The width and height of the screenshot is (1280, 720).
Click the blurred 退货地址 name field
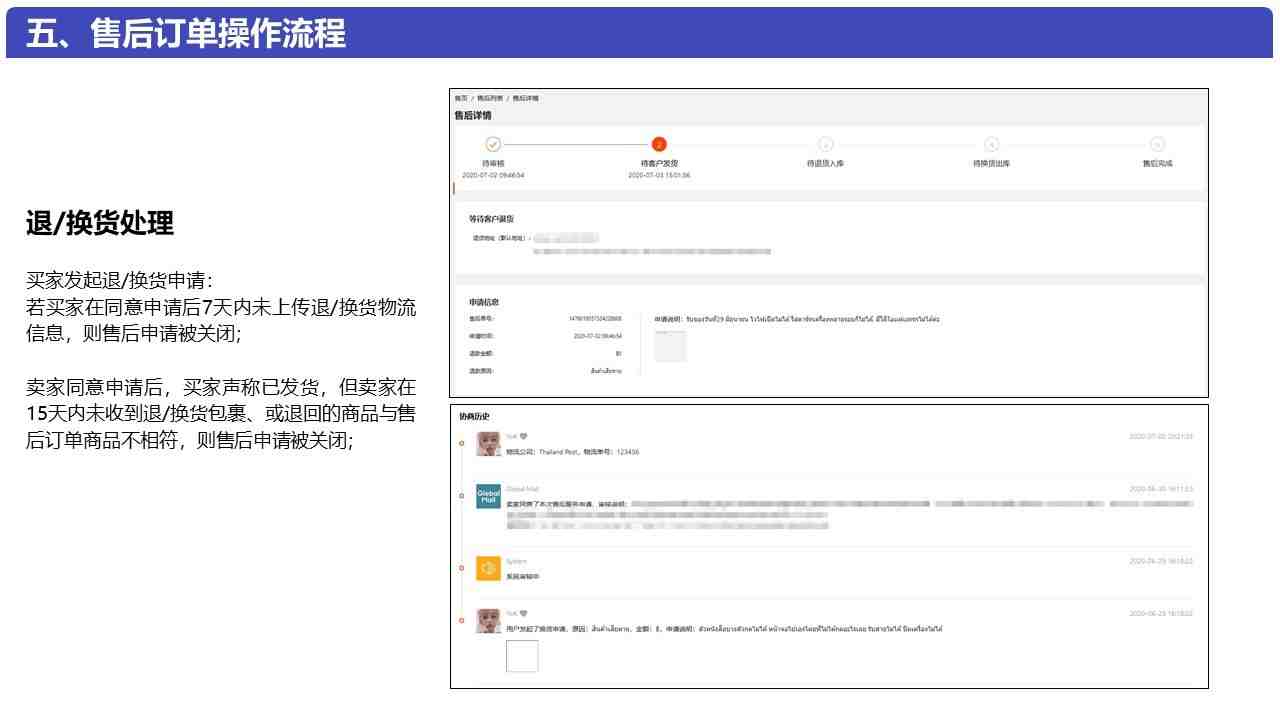pos(566,238)
